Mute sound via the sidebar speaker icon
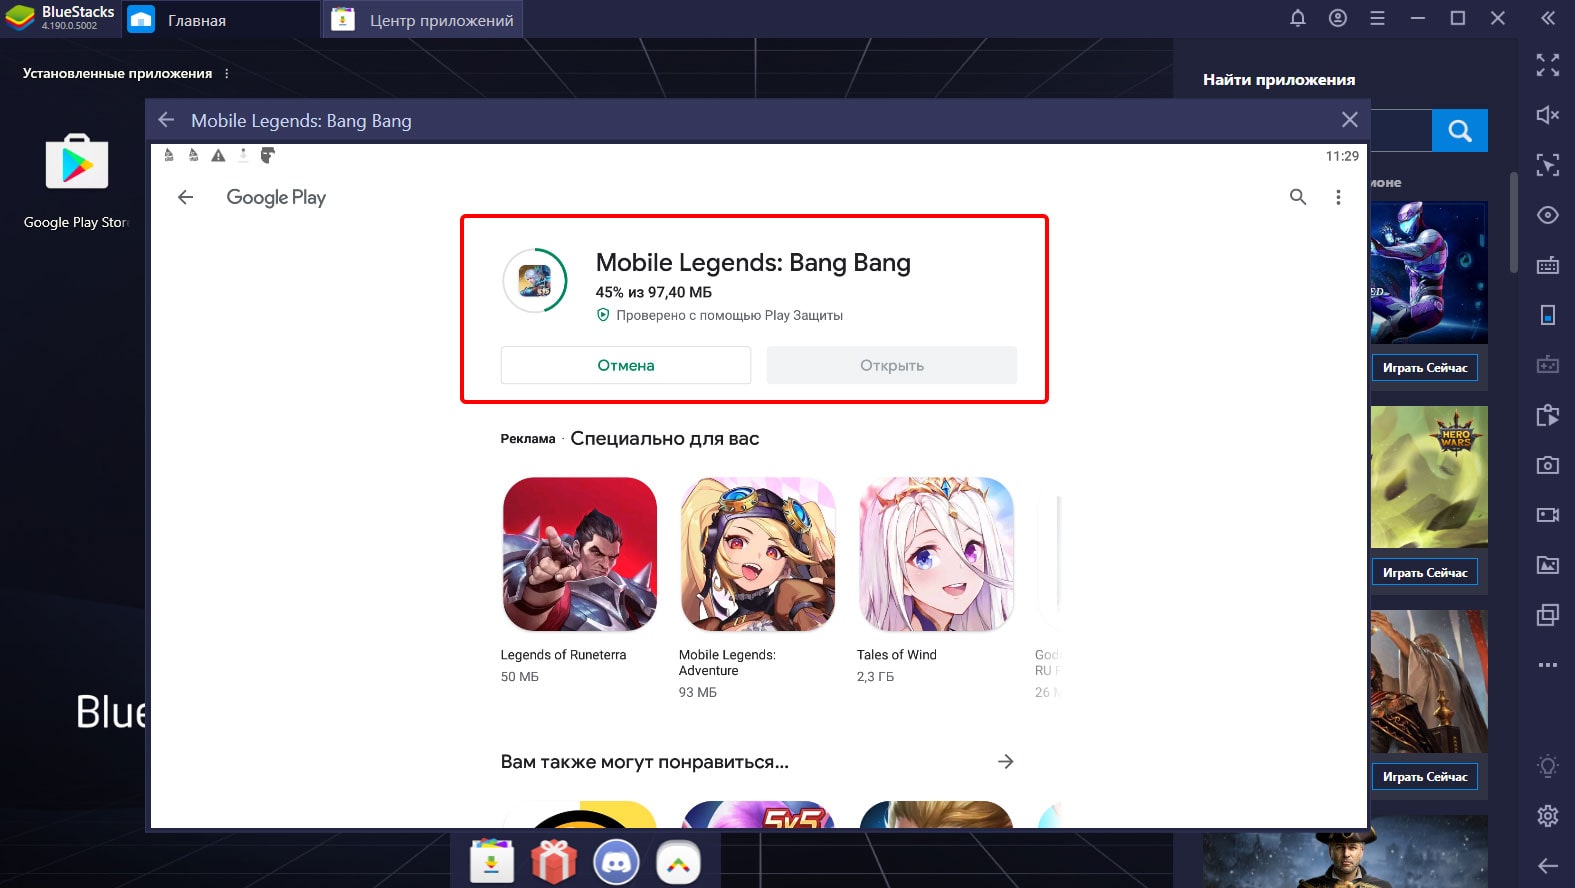The width and height of the screenshot is (1575, 888). (x=1547, y=115)
